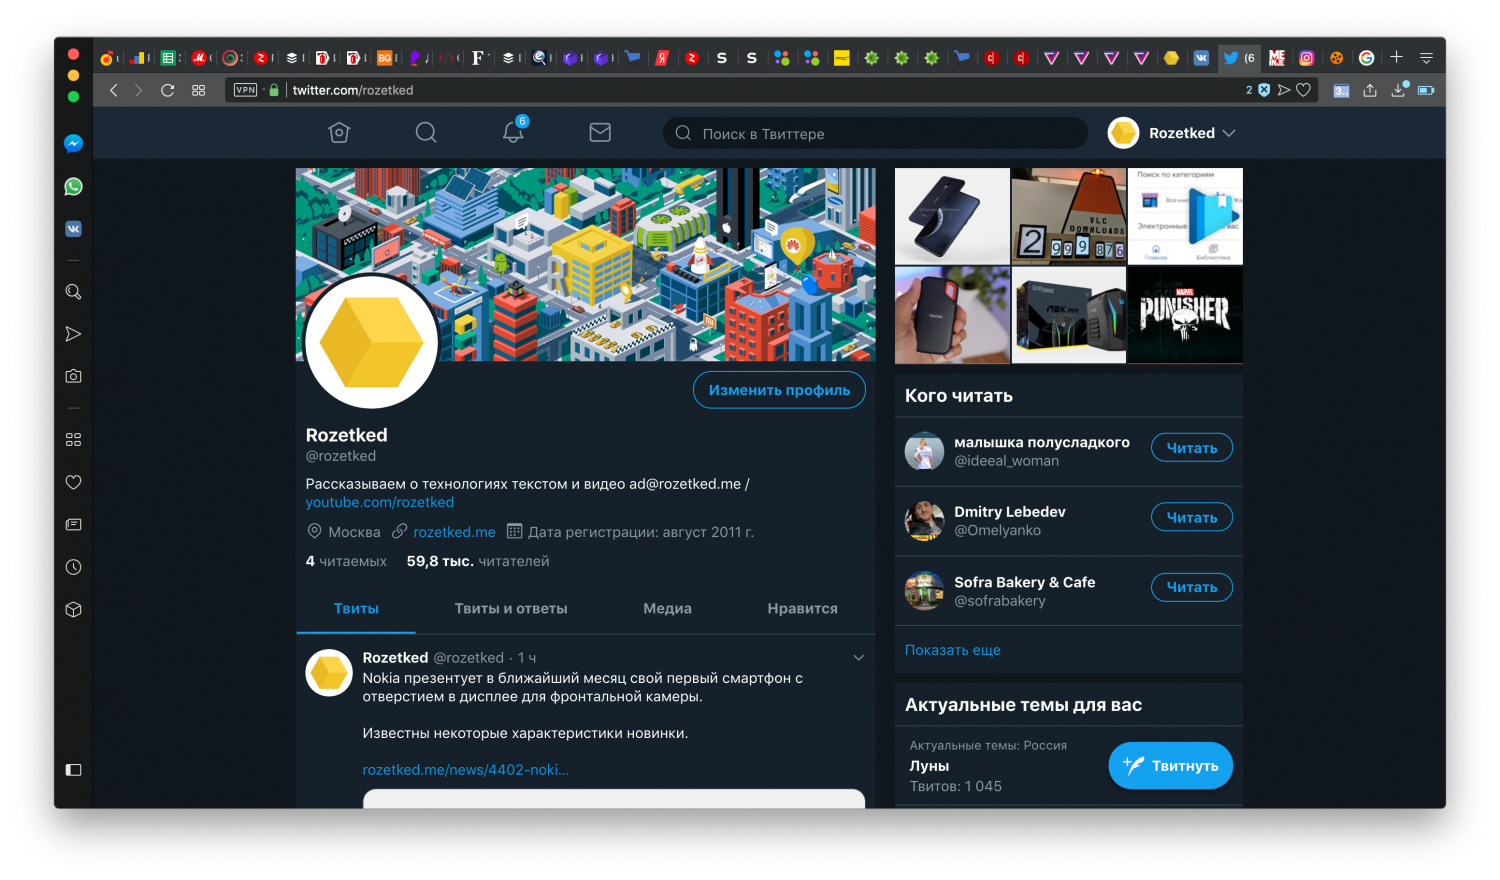This screenshot has width=1500, height=880.
Task: Open the Dmitry Lebedev profile name
Action: (x=1010, y=512)
